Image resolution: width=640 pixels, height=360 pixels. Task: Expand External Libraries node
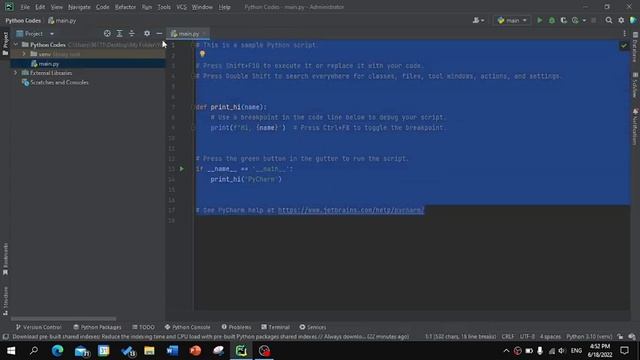point(16,73)
